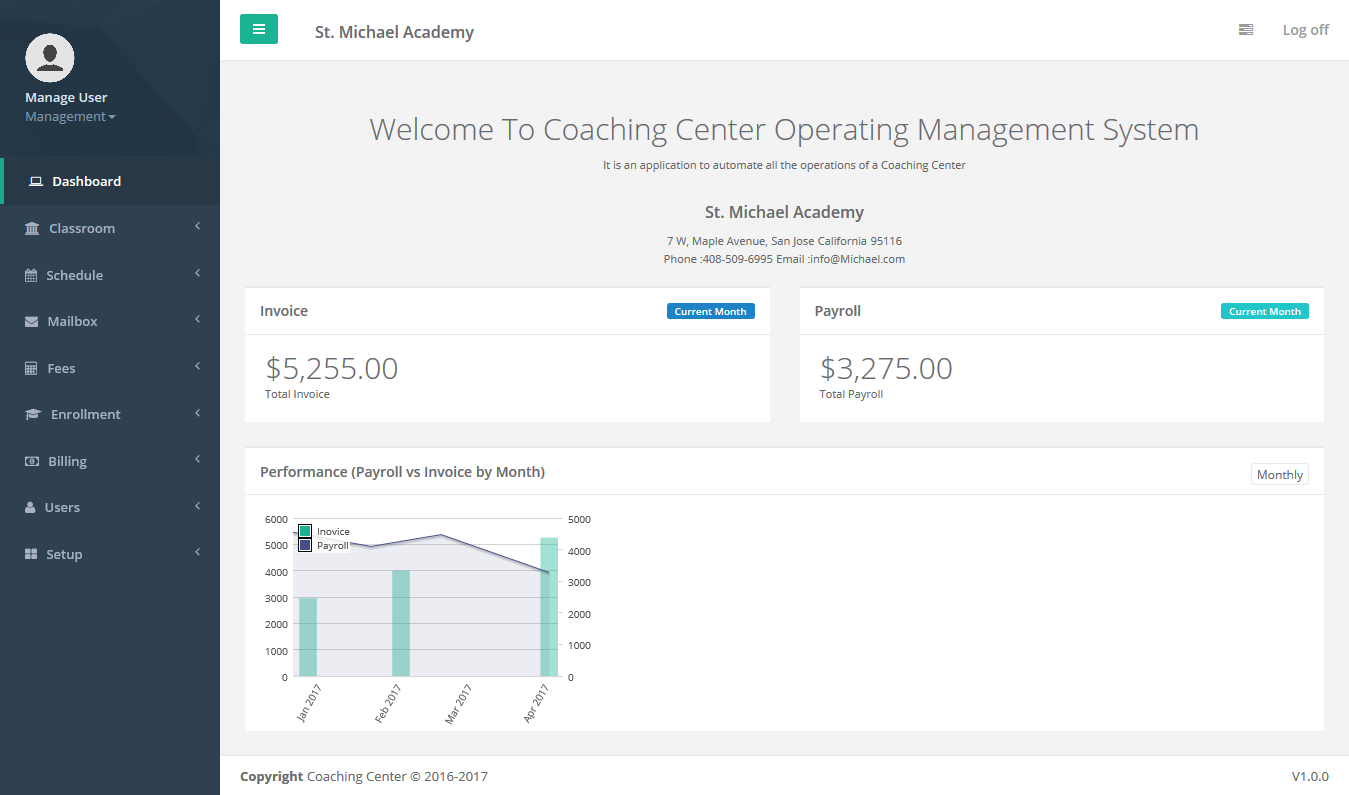Expand the Fees menu chevron
This screenshot has width=1349, height=795.
click(x=198, y=367)
